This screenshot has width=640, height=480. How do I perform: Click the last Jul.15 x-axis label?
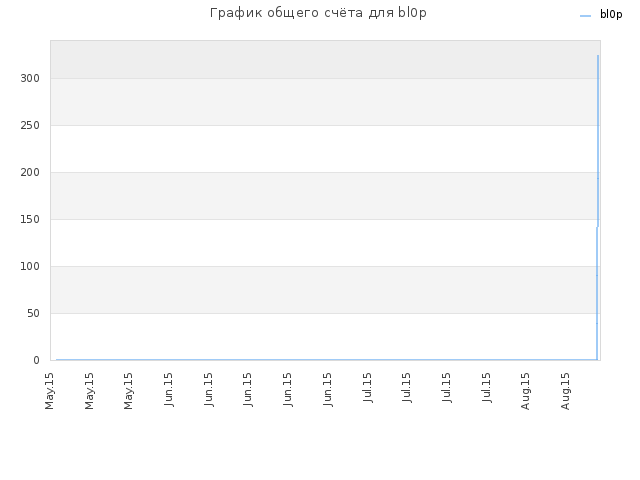pos(486,387)
